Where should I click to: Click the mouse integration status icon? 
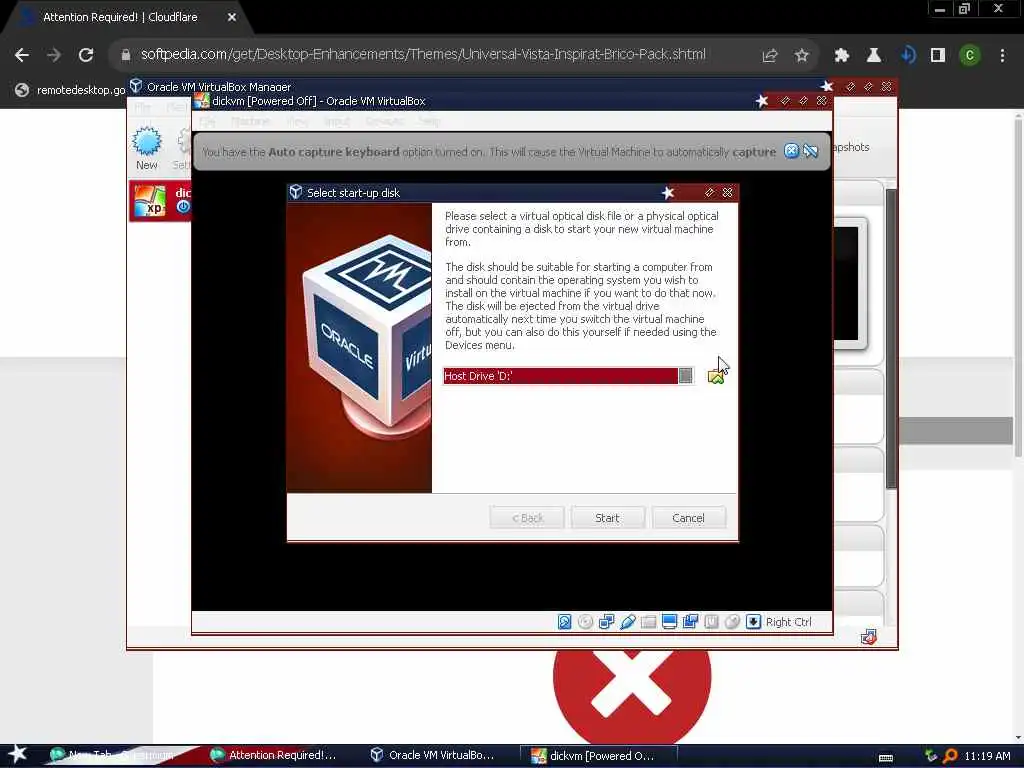pos(732,622)
